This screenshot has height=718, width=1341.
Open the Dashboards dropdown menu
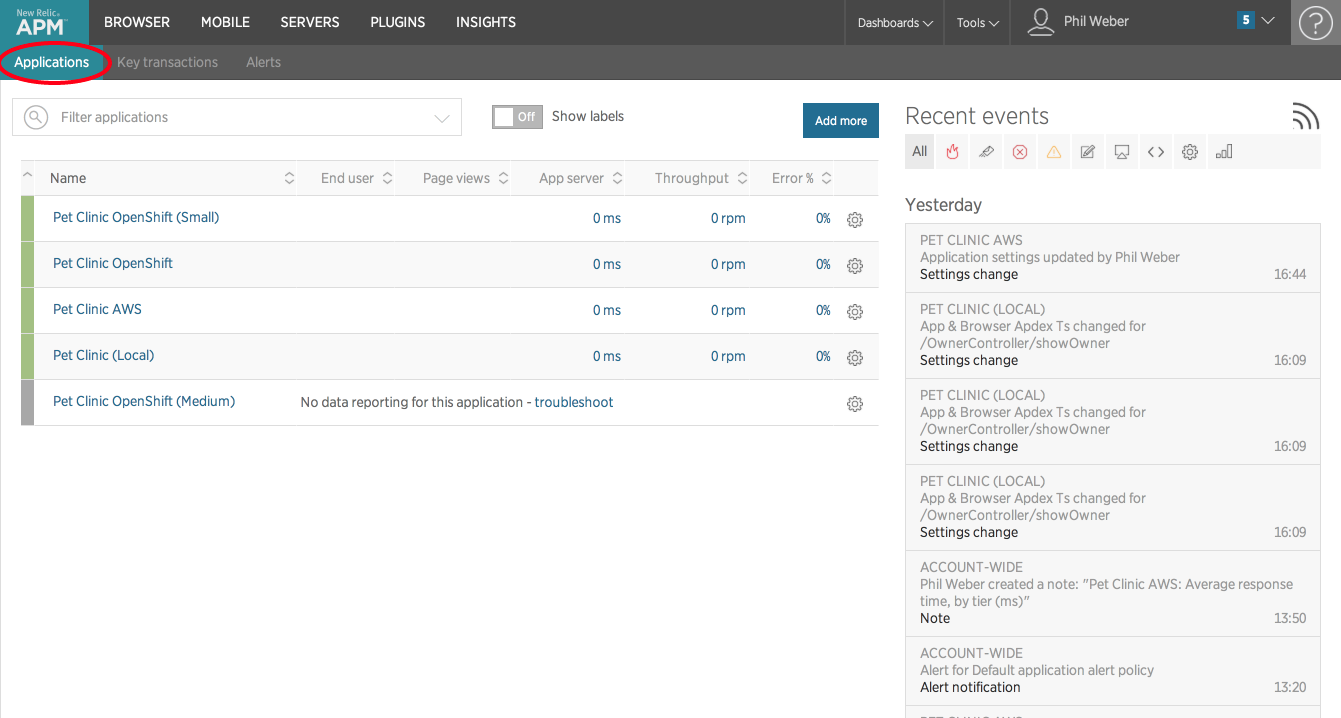click(x=895, y=22)
